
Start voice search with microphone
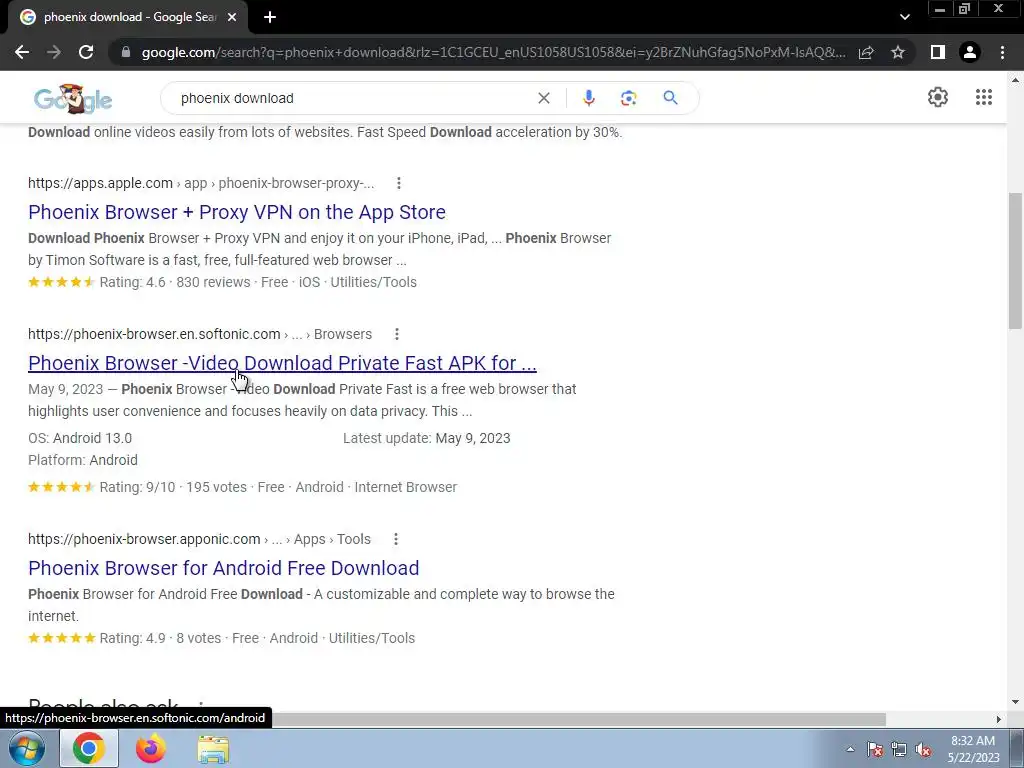pyautogui.click(x=588, y=98)
